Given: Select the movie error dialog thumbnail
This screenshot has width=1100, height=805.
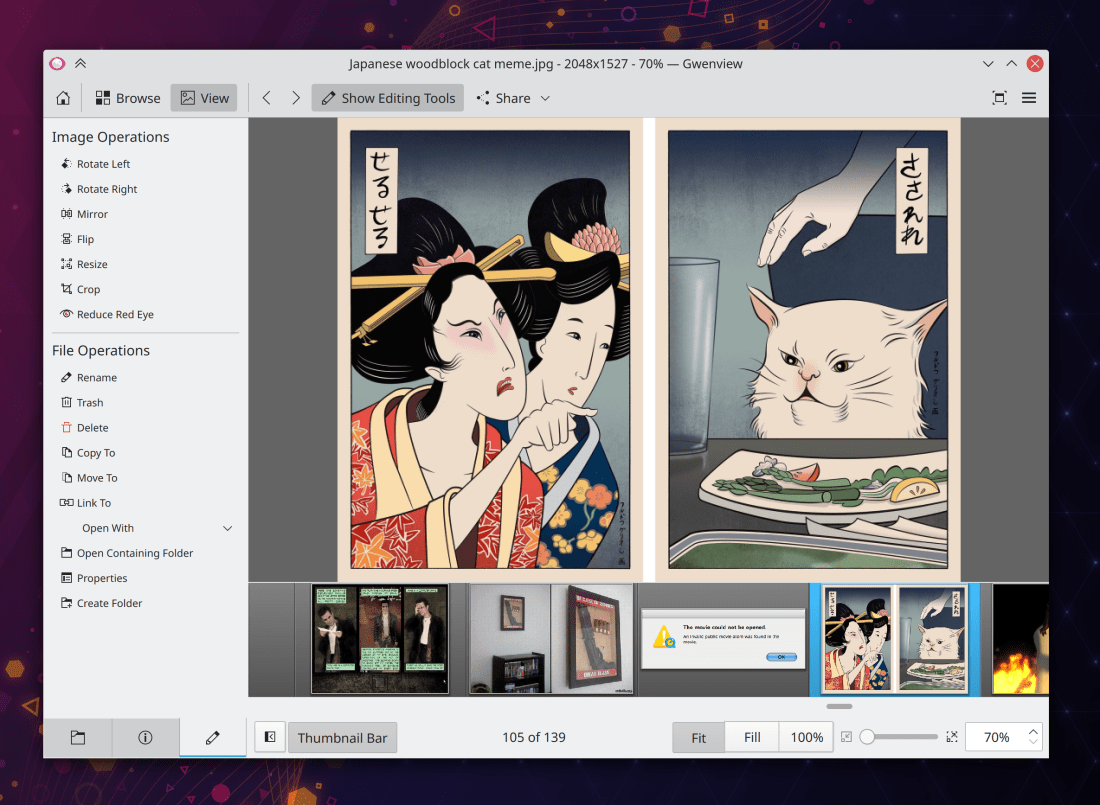Looking at the screenshot, I should [723, 640].
